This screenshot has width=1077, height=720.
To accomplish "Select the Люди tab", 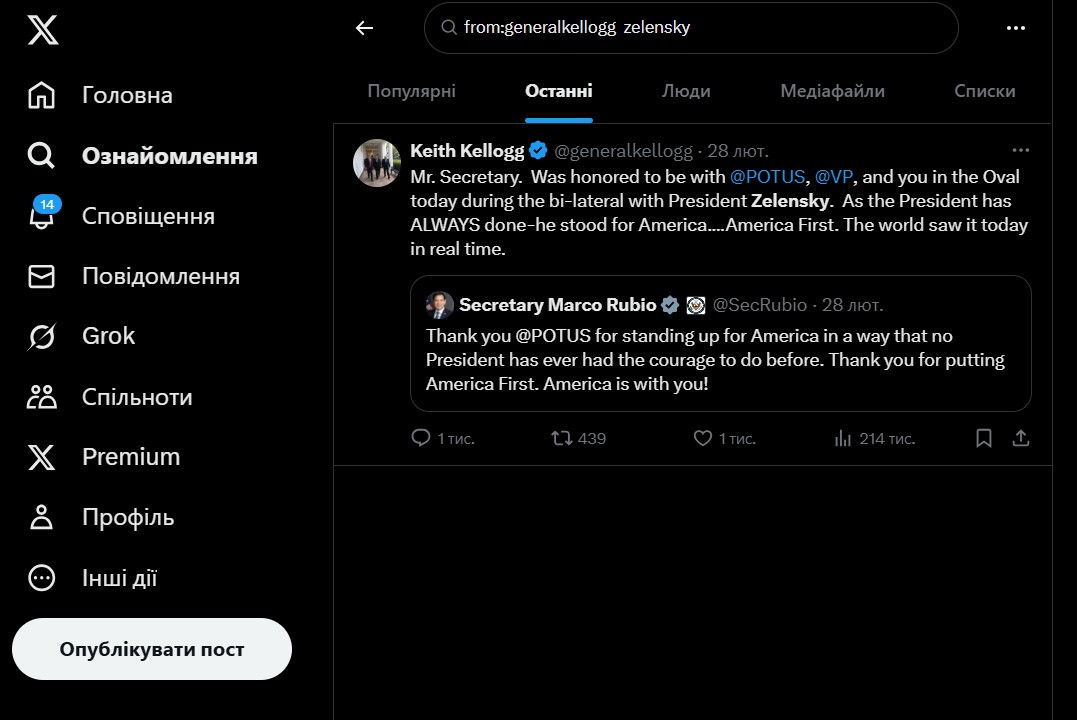I will click(x=685, y=91).
